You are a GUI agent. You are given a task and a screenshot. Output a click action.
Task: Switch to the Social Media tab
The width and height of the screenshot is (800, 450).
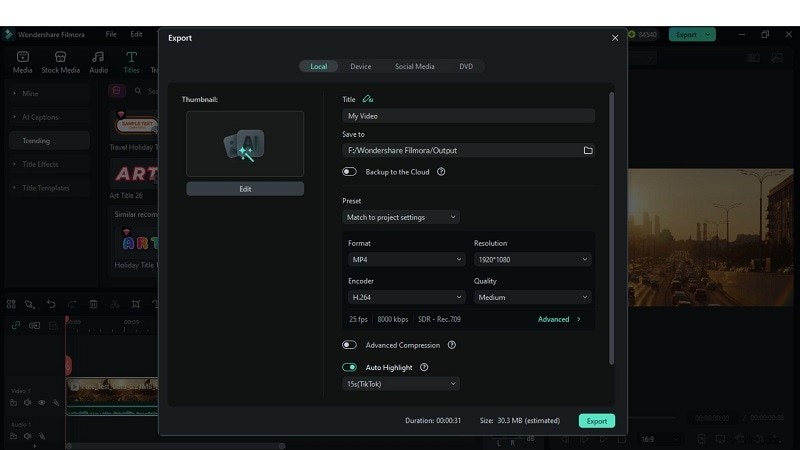click(x=414, y=66)
